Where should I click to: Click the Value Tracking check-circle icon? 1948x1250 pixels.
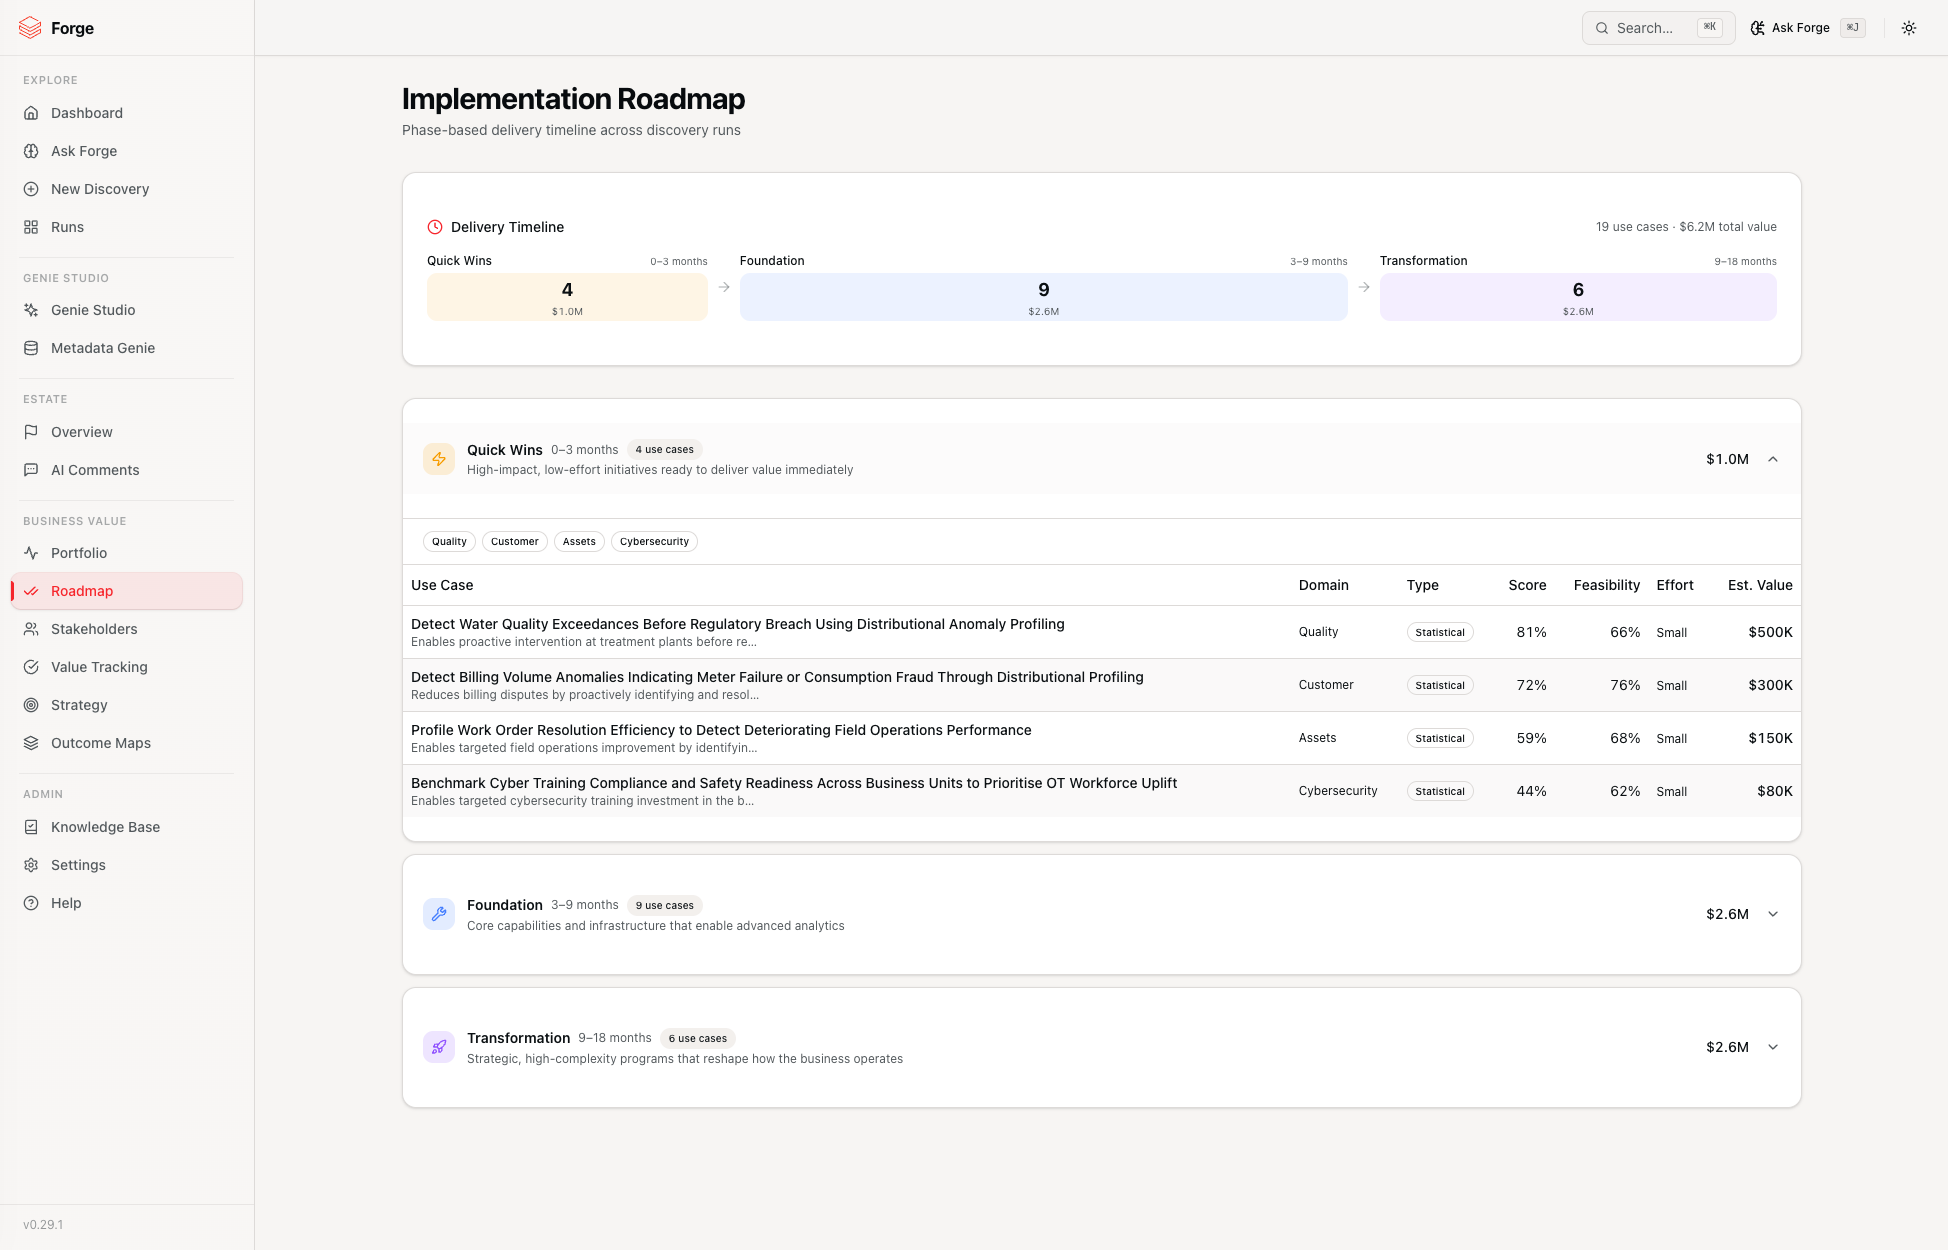coord(31,667)
